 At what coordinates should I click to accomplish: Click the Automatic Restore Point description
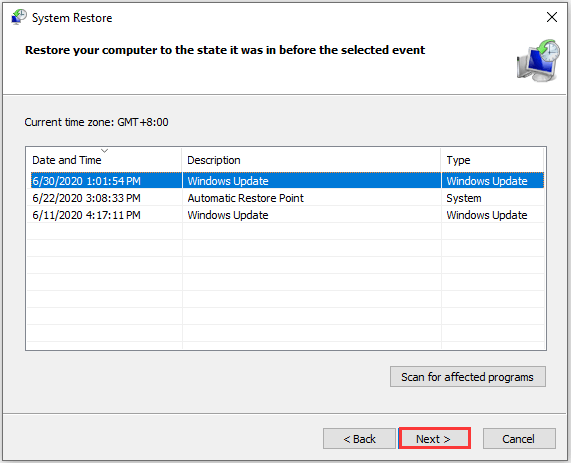245,198
